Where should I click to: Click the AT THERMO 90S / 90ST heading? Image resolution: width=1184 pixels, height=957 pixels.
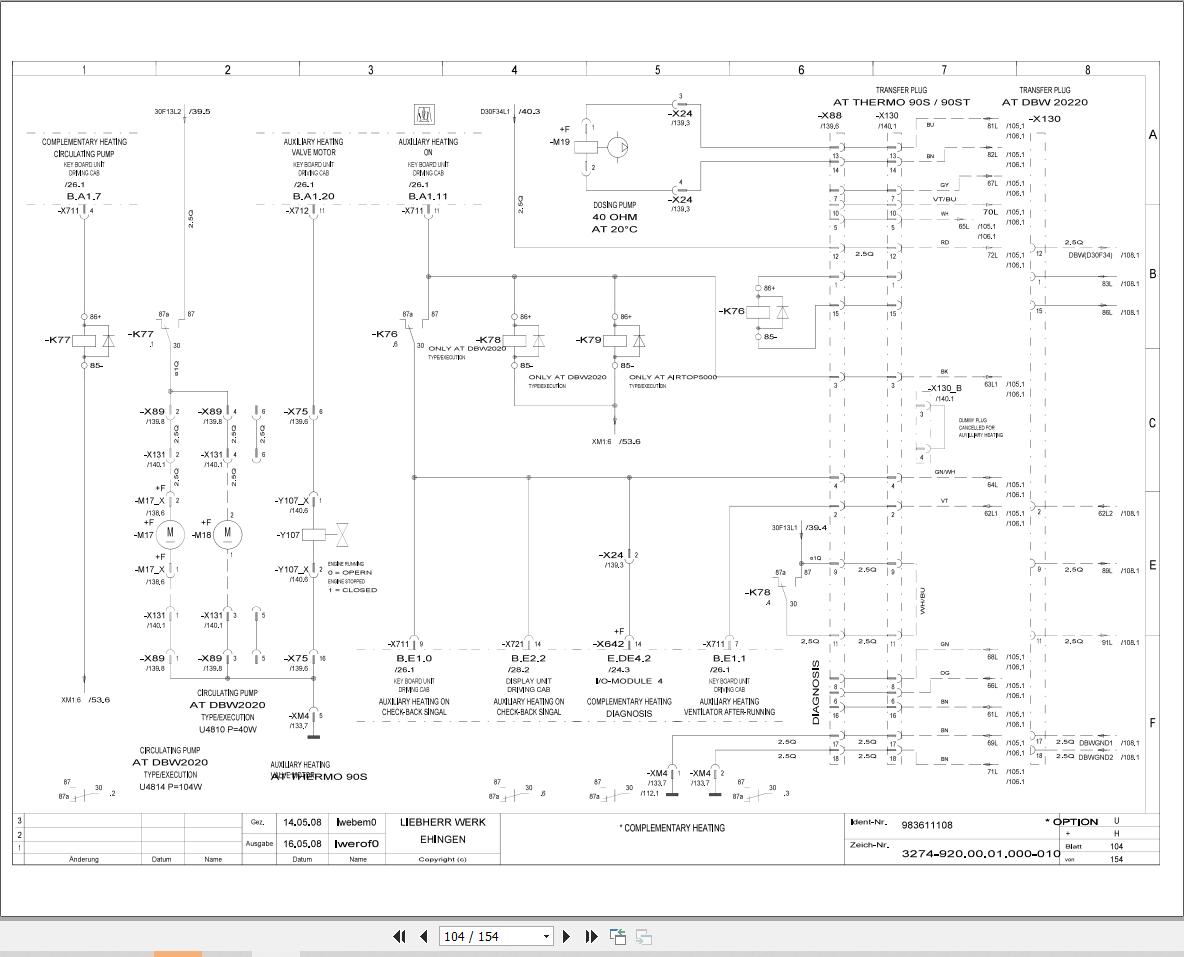(x=902, y=102)
